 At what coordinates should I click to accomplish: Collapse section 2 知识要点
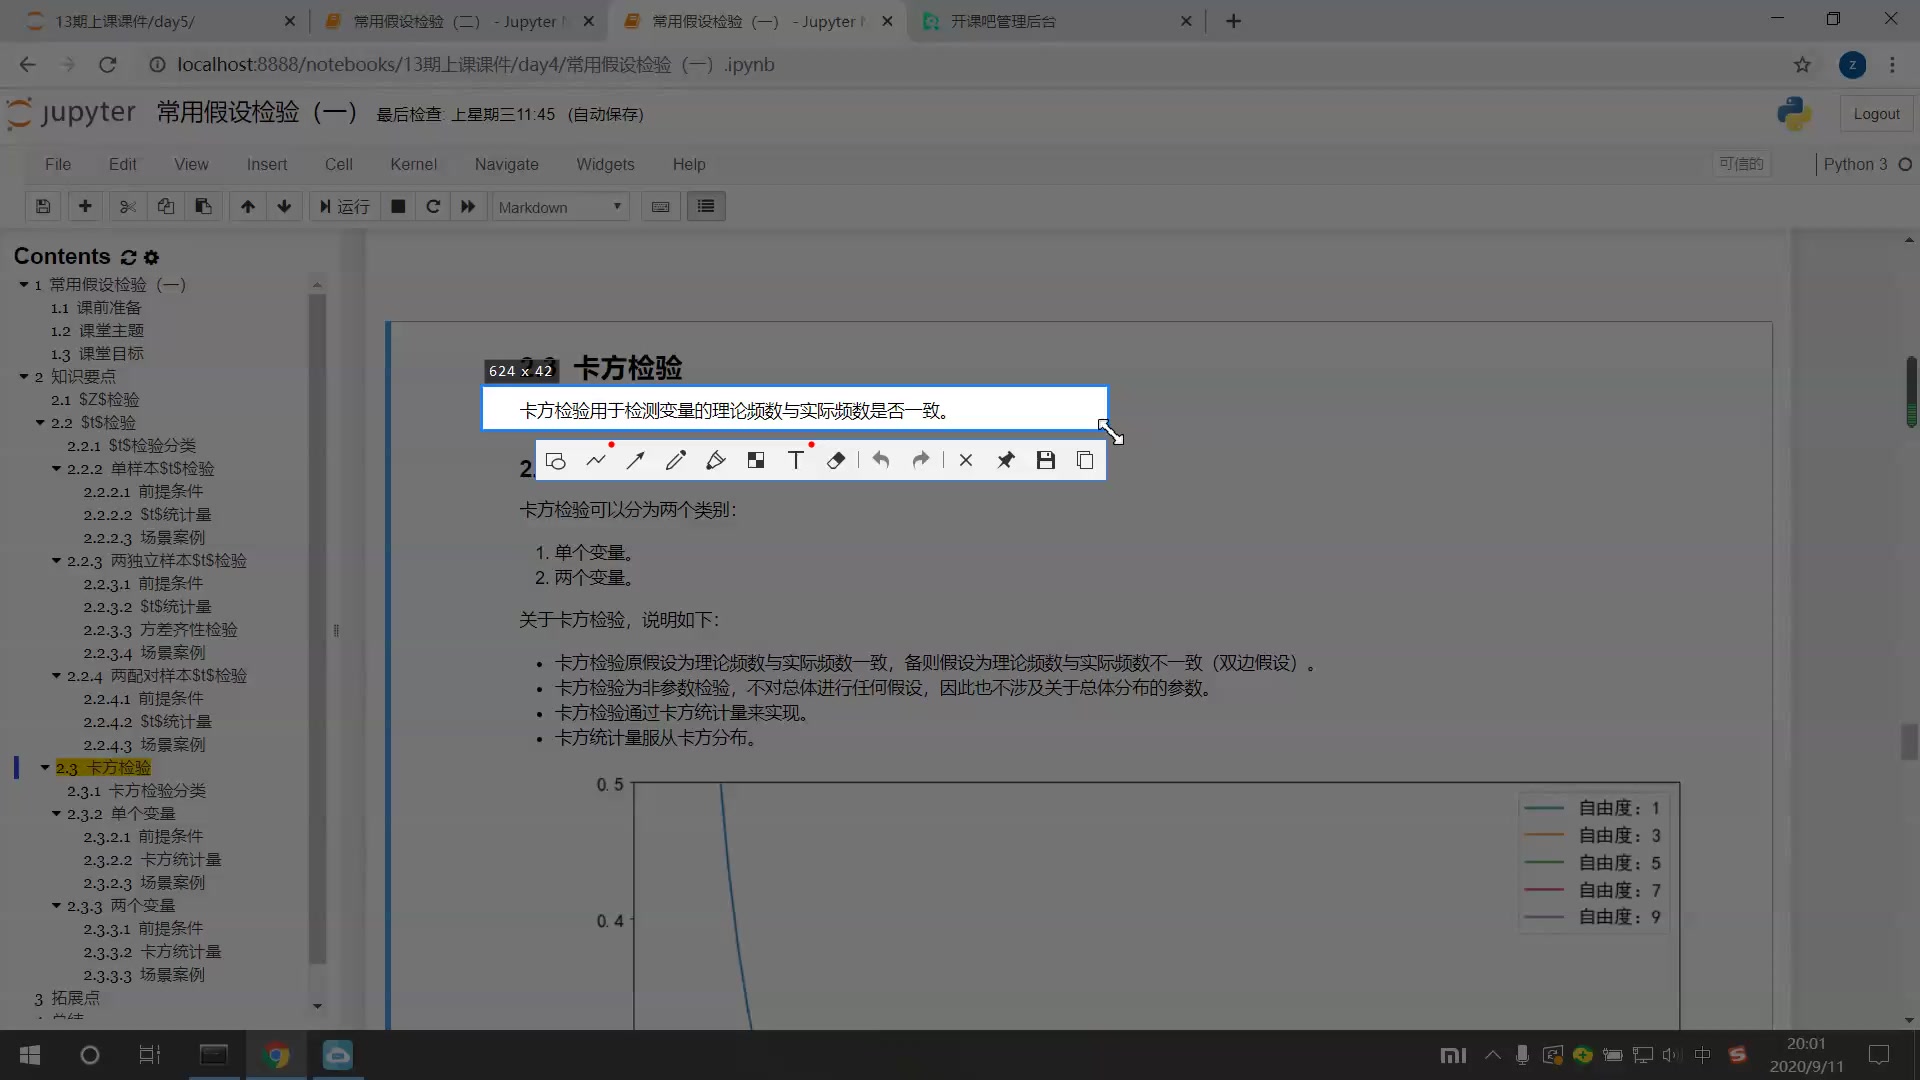point(23,377)
